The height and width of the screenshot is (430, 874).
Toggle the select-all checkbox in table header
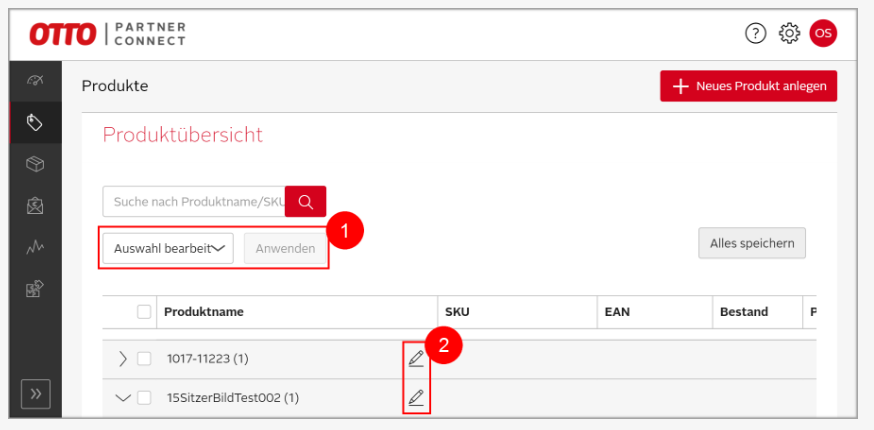pos(144,312)
